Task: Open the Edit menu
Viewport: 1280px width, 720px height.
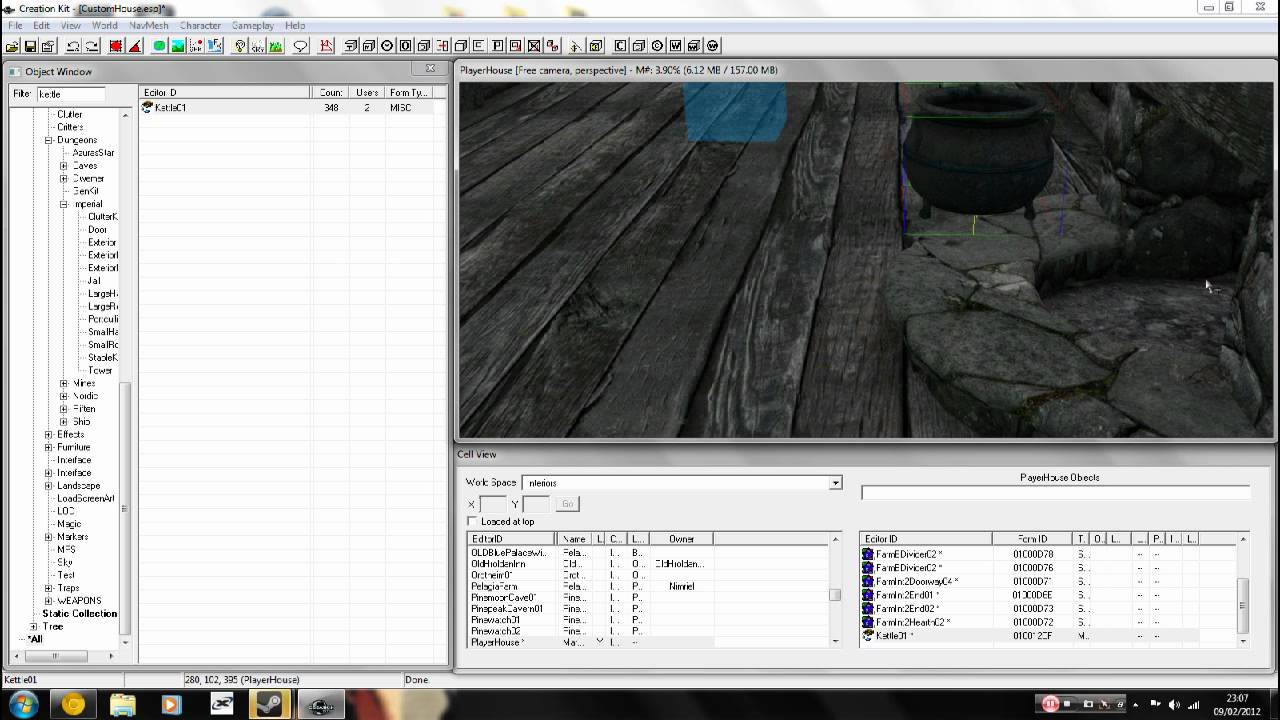Action: click(x=41, y=25)
